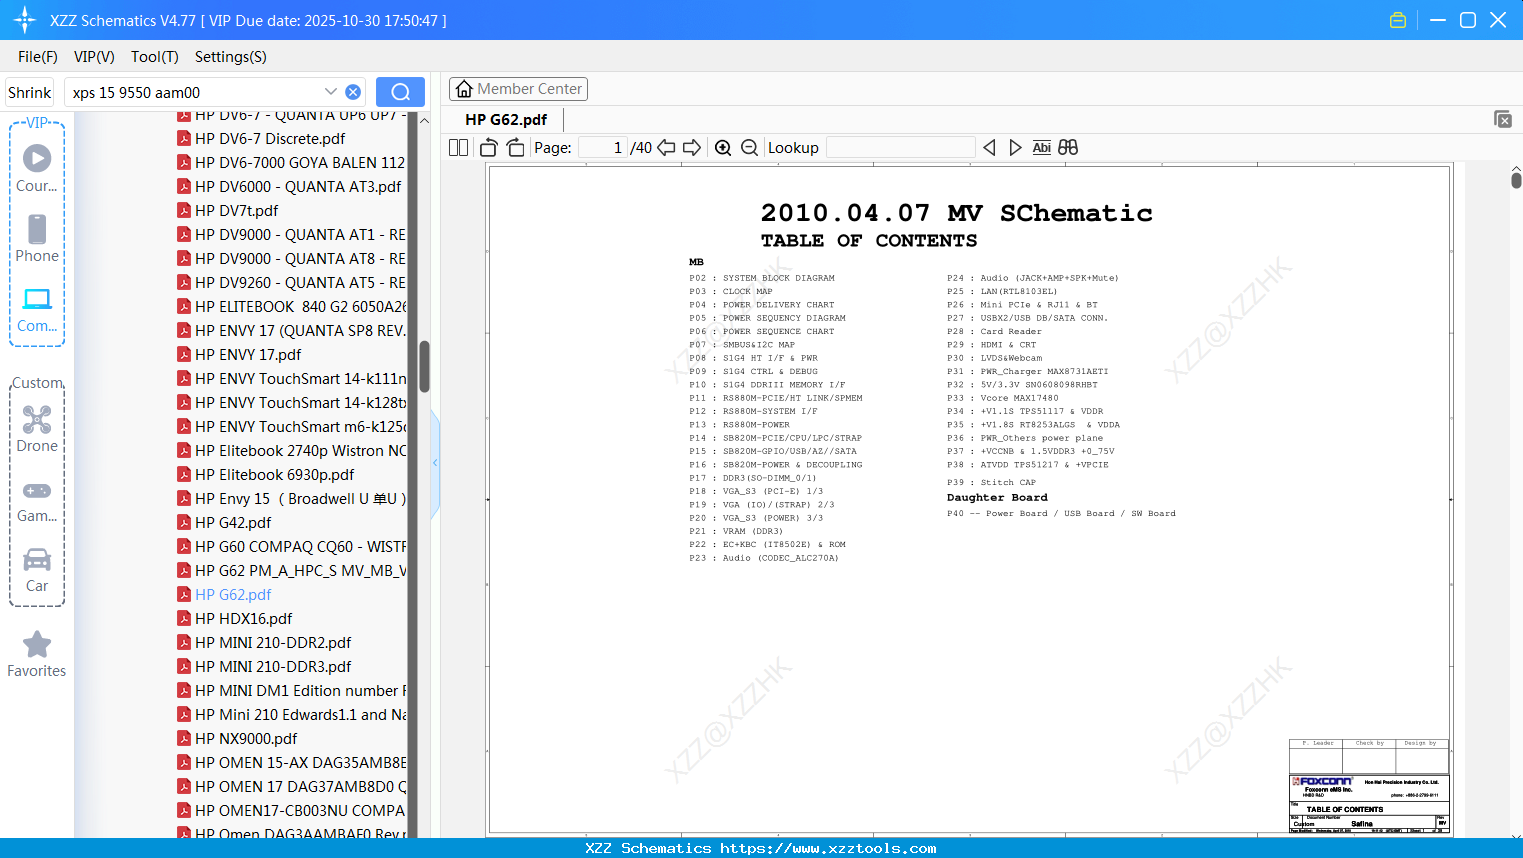Go to the next page arrow
Screen dimensions: 1523x858
click(x=692, y=147)
